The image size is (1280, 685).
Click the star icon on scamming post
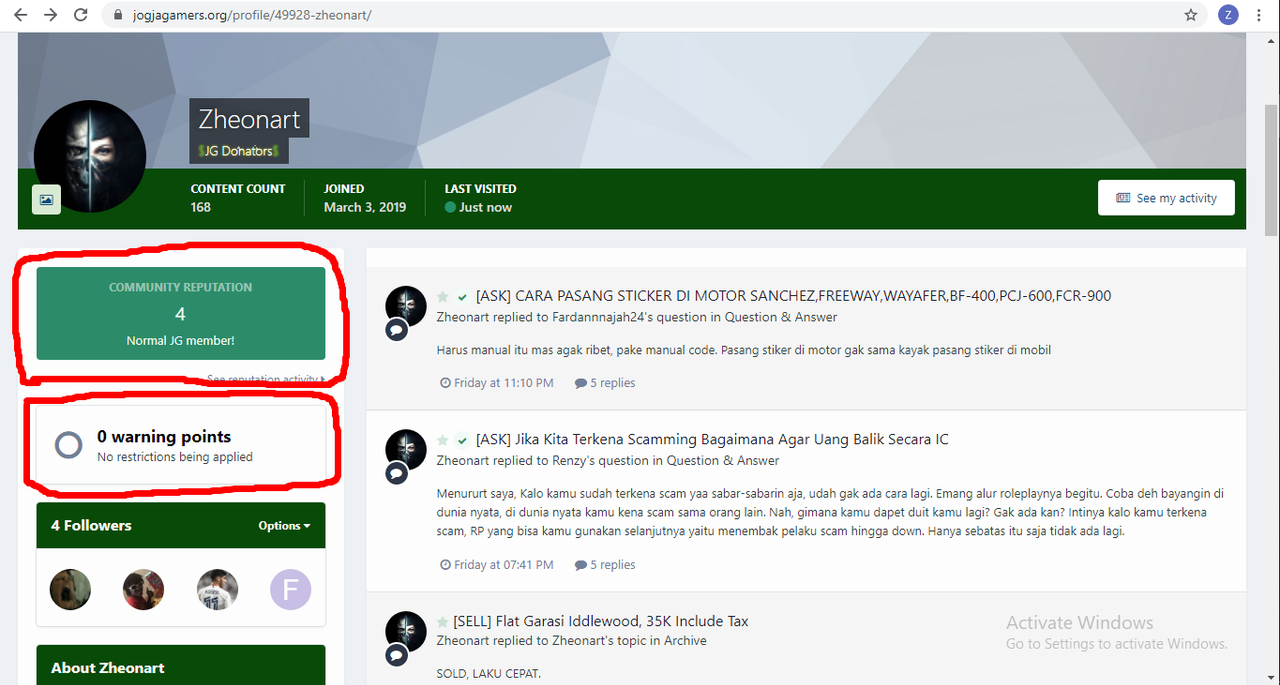(x=443, y=440)
